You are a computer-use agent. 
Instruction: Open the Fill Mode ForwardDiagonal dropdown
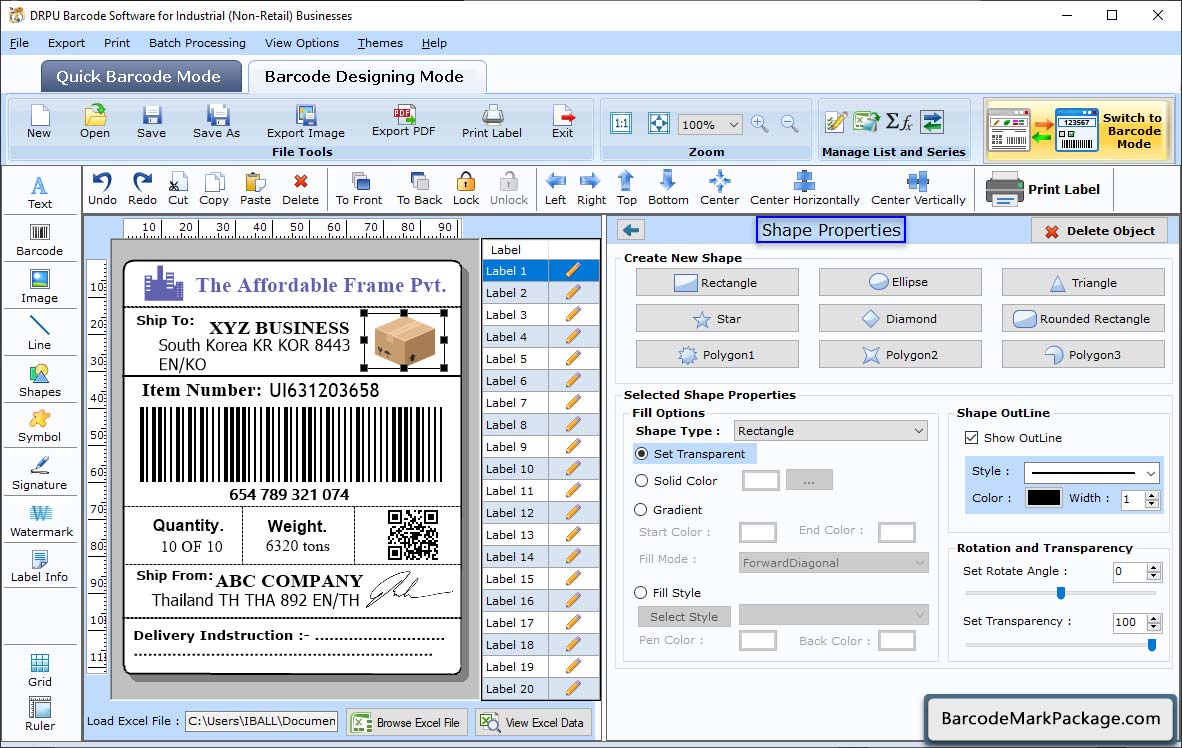tap(833, 563)
